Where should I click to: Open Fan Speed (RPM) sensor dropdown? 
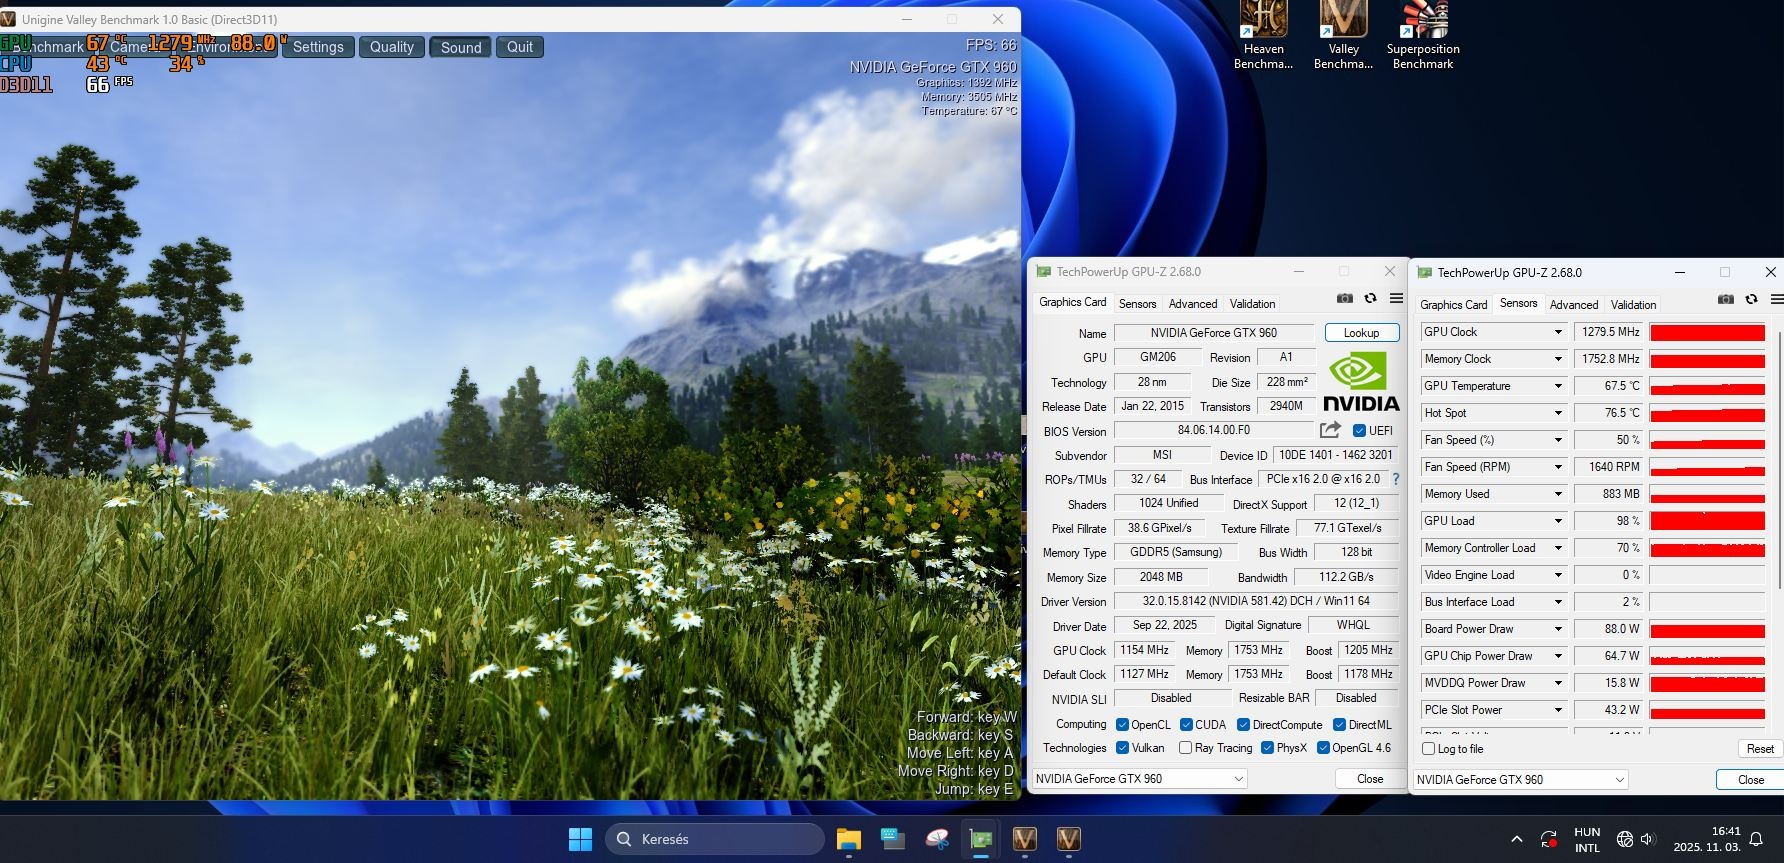pos(1557,467)
